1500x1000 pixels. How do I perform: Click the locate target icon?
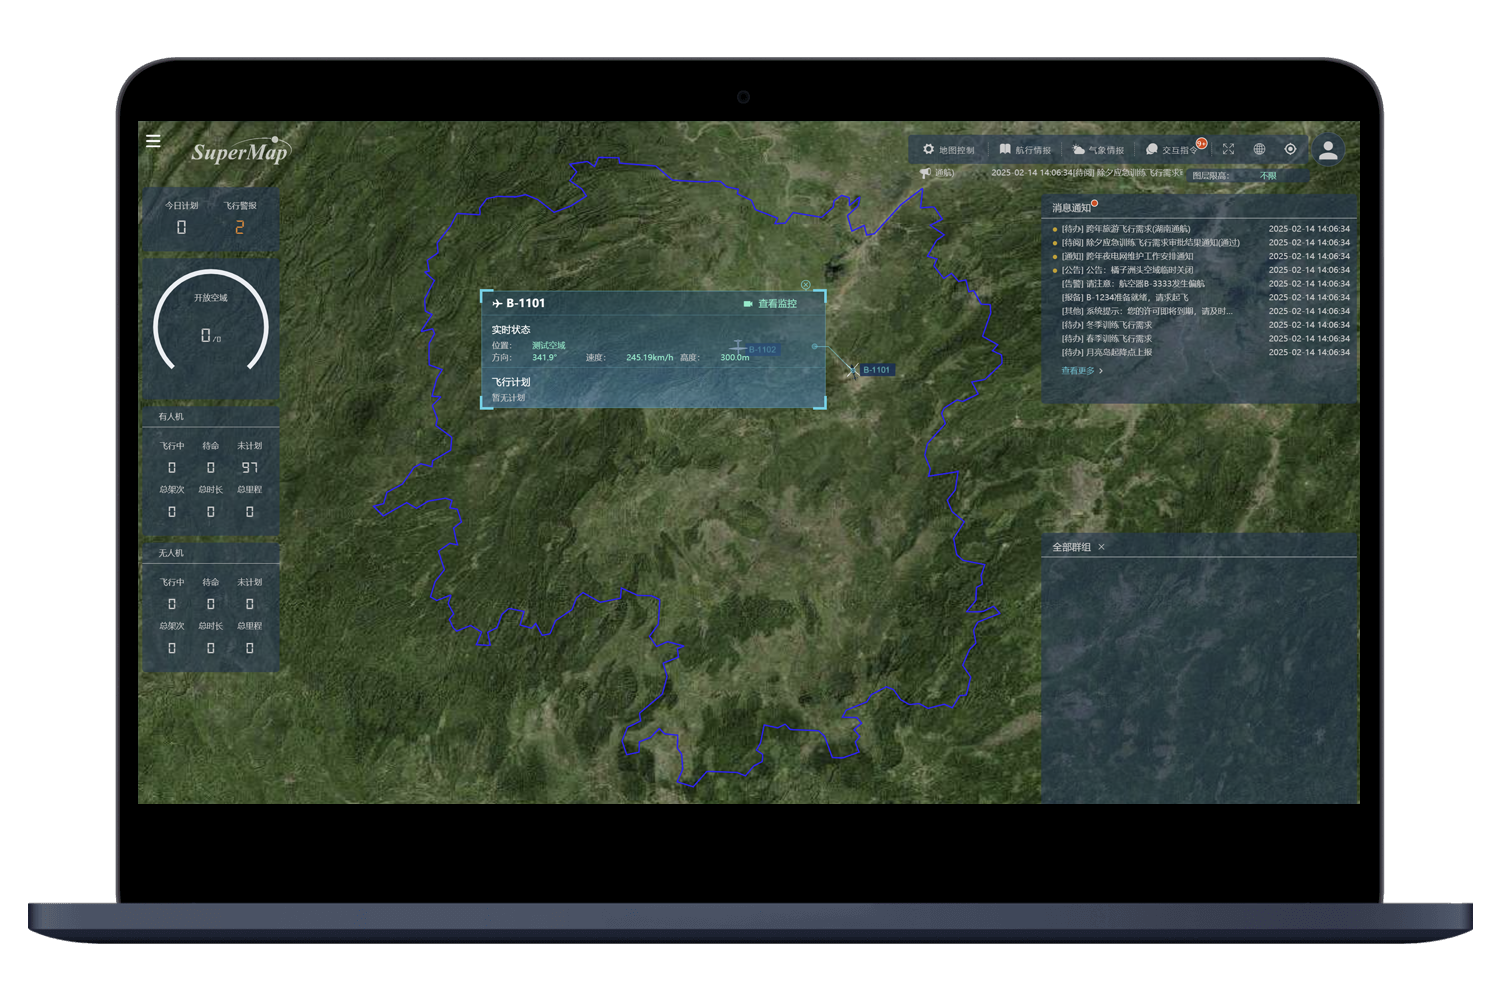(1290, 149)
